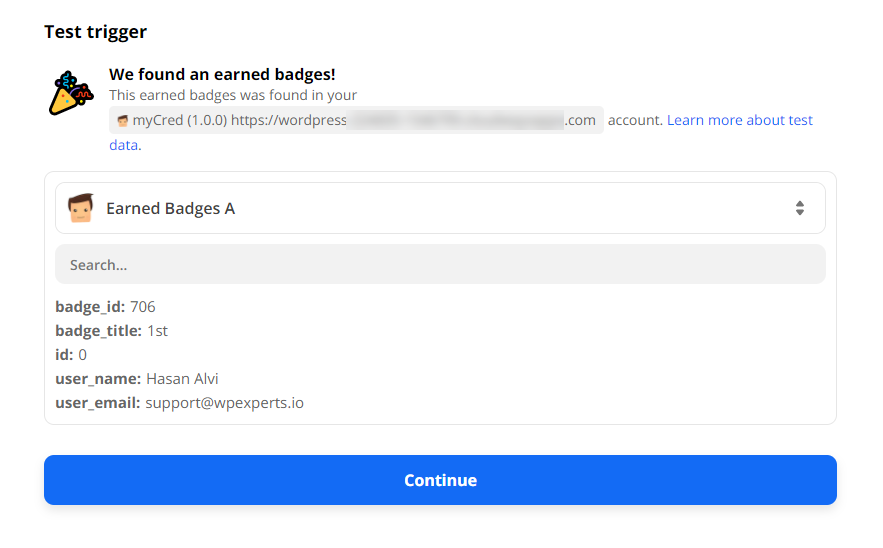Click the up-down arrows on record selector
883x548 pixels.
click(799, 208)
